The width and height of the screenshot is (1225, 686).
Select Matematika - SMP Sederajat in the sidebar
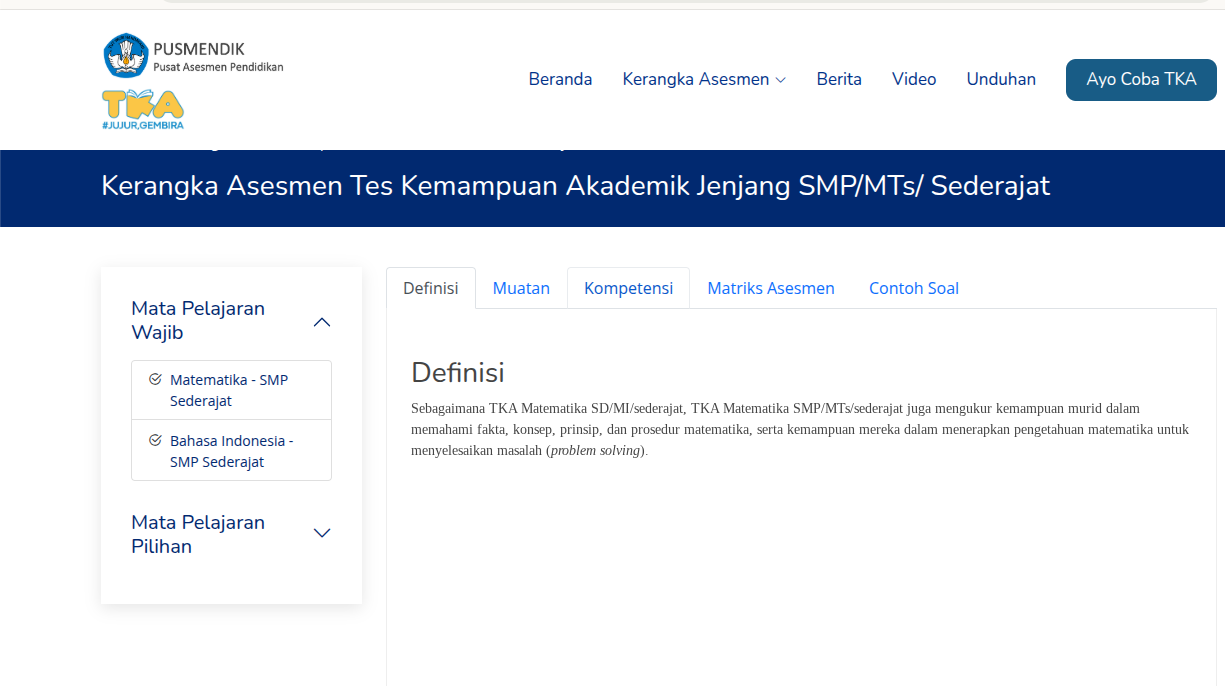[x=228, y=390]
